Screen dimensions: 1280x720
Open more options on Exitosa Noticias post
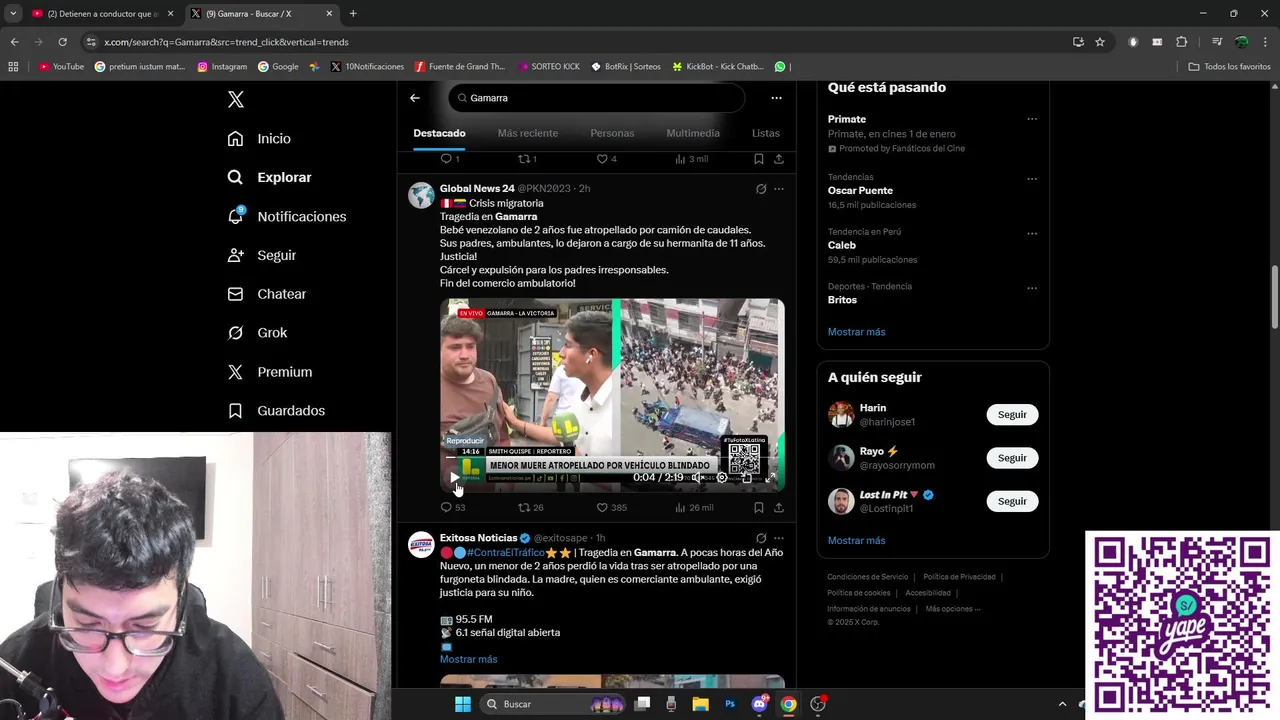779,538
